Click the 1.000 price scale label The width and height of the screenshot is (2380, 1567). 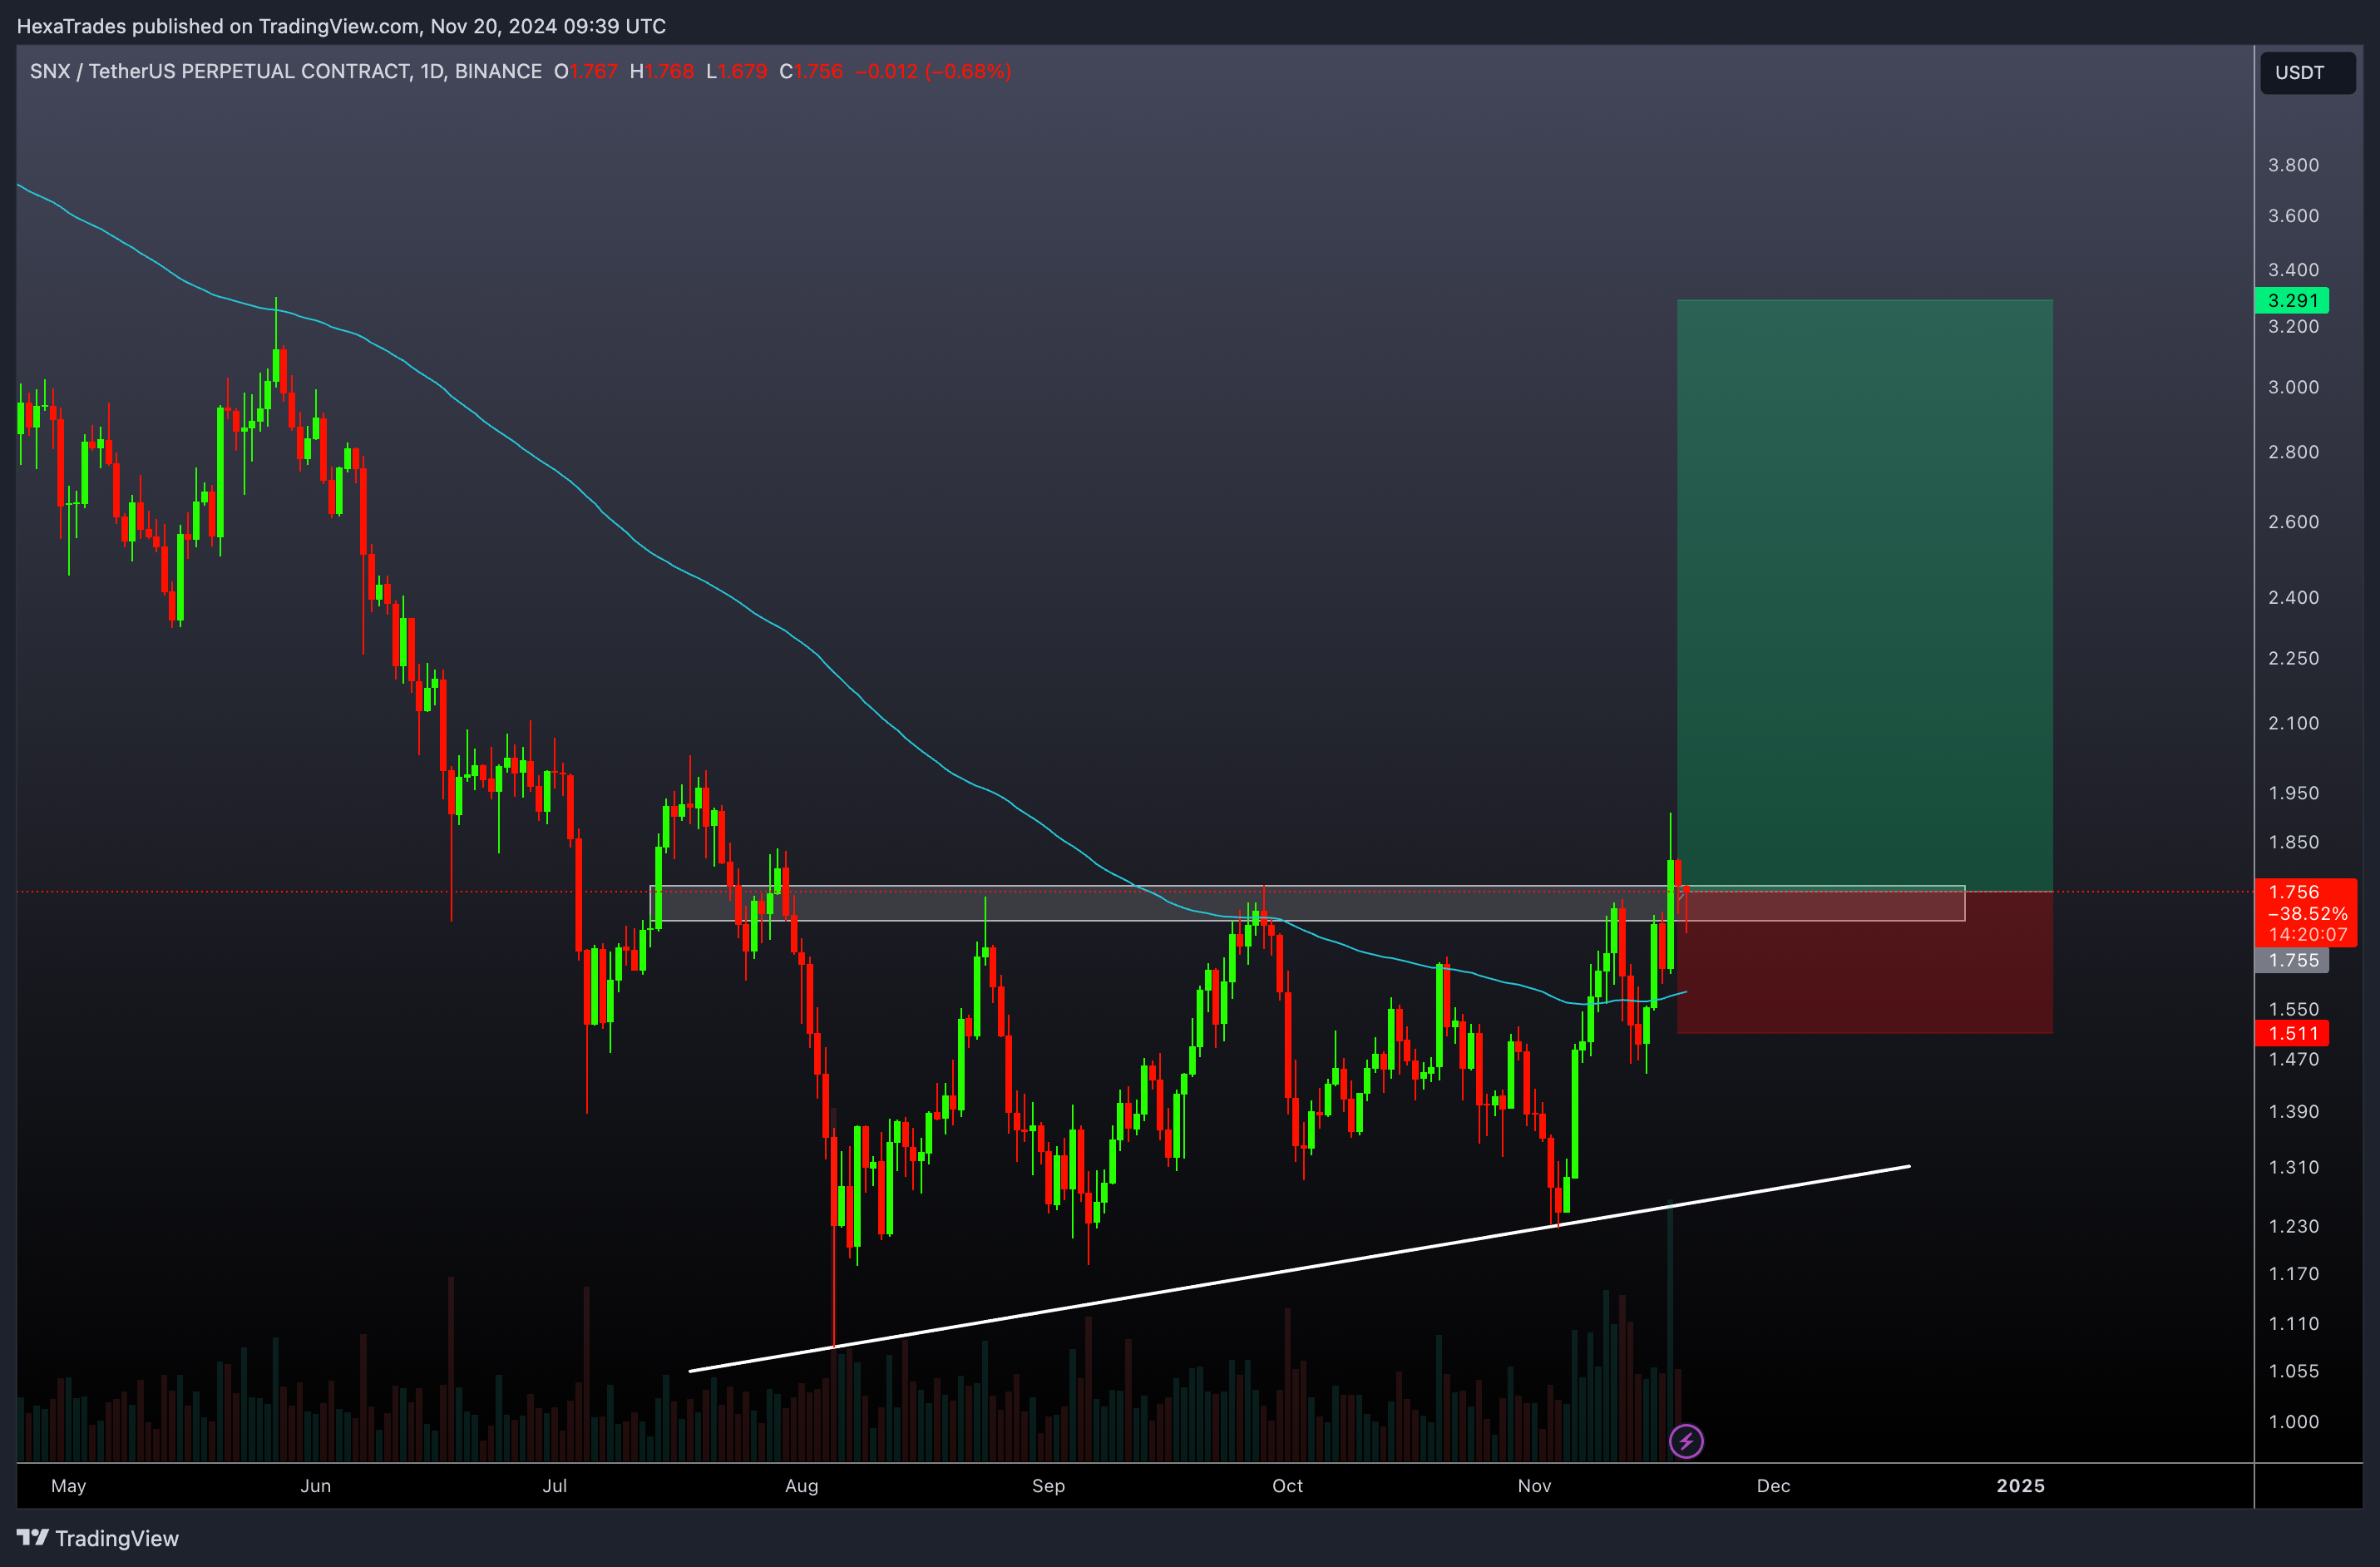point(2292,1422)
